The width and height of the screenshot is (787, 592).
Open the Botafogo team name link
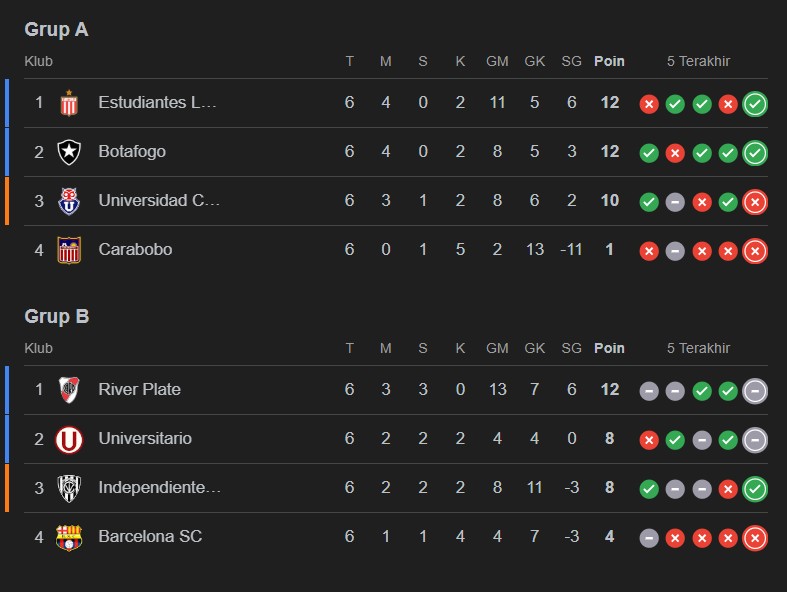(132, 152)
